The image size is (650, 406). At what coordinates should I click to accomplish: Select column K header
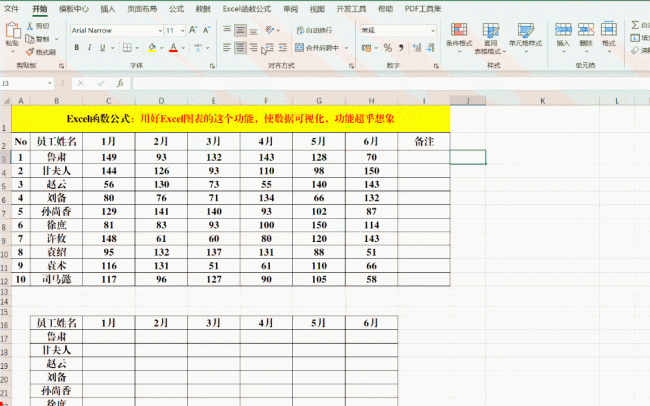tap(543, 101)
